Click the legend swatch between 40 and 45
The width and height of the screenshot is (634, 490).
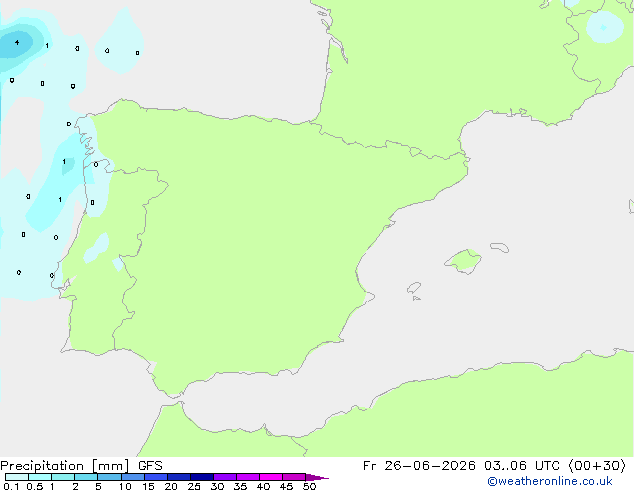tap(271, 477)
